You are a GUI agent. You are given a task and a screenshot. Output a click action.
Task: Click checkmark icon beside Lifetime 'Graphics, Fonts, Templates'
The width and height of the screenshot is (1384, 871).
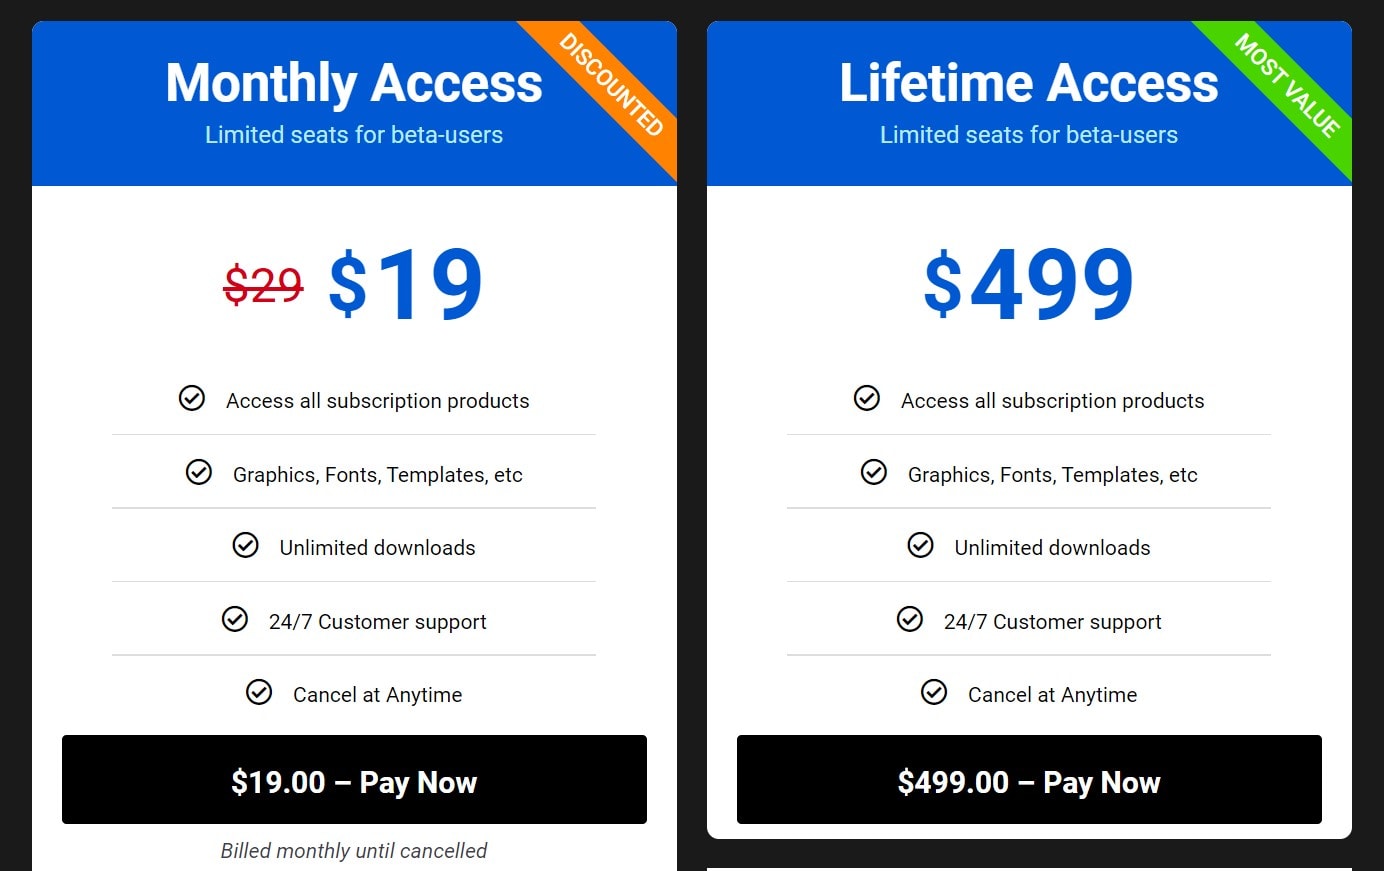[x=874, y=472]
